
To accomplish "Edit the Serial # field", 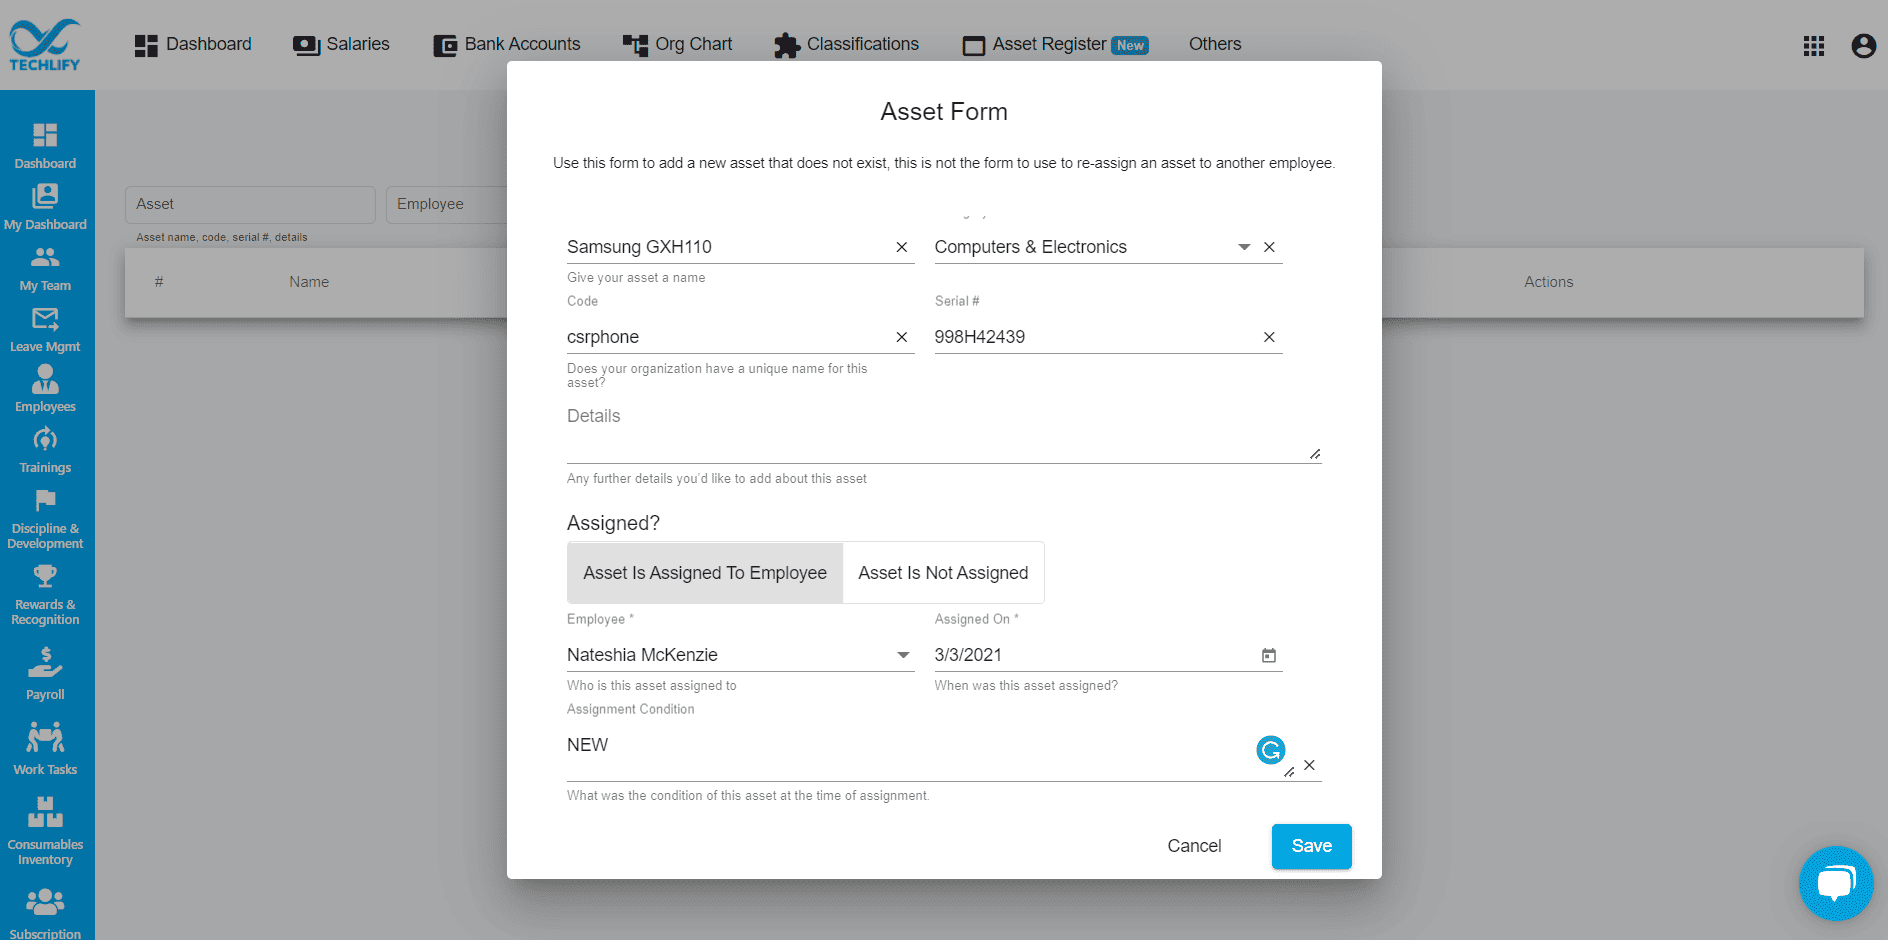I will (x=1096, y=337).
